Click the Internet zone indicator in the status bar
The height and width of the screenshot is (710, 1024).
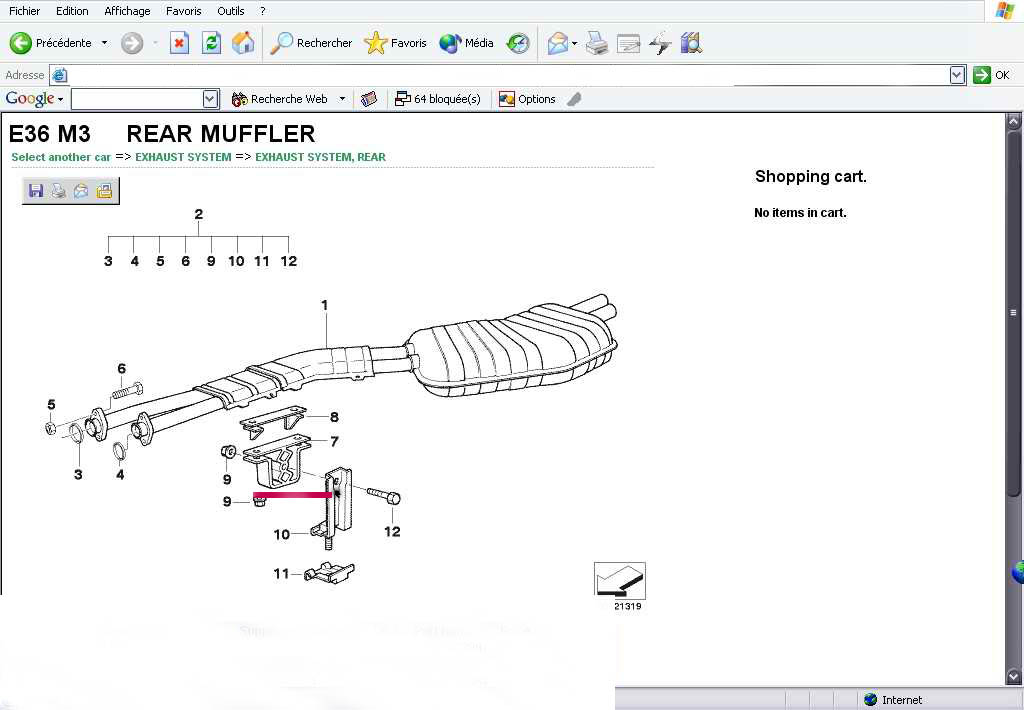click(893, 700)
